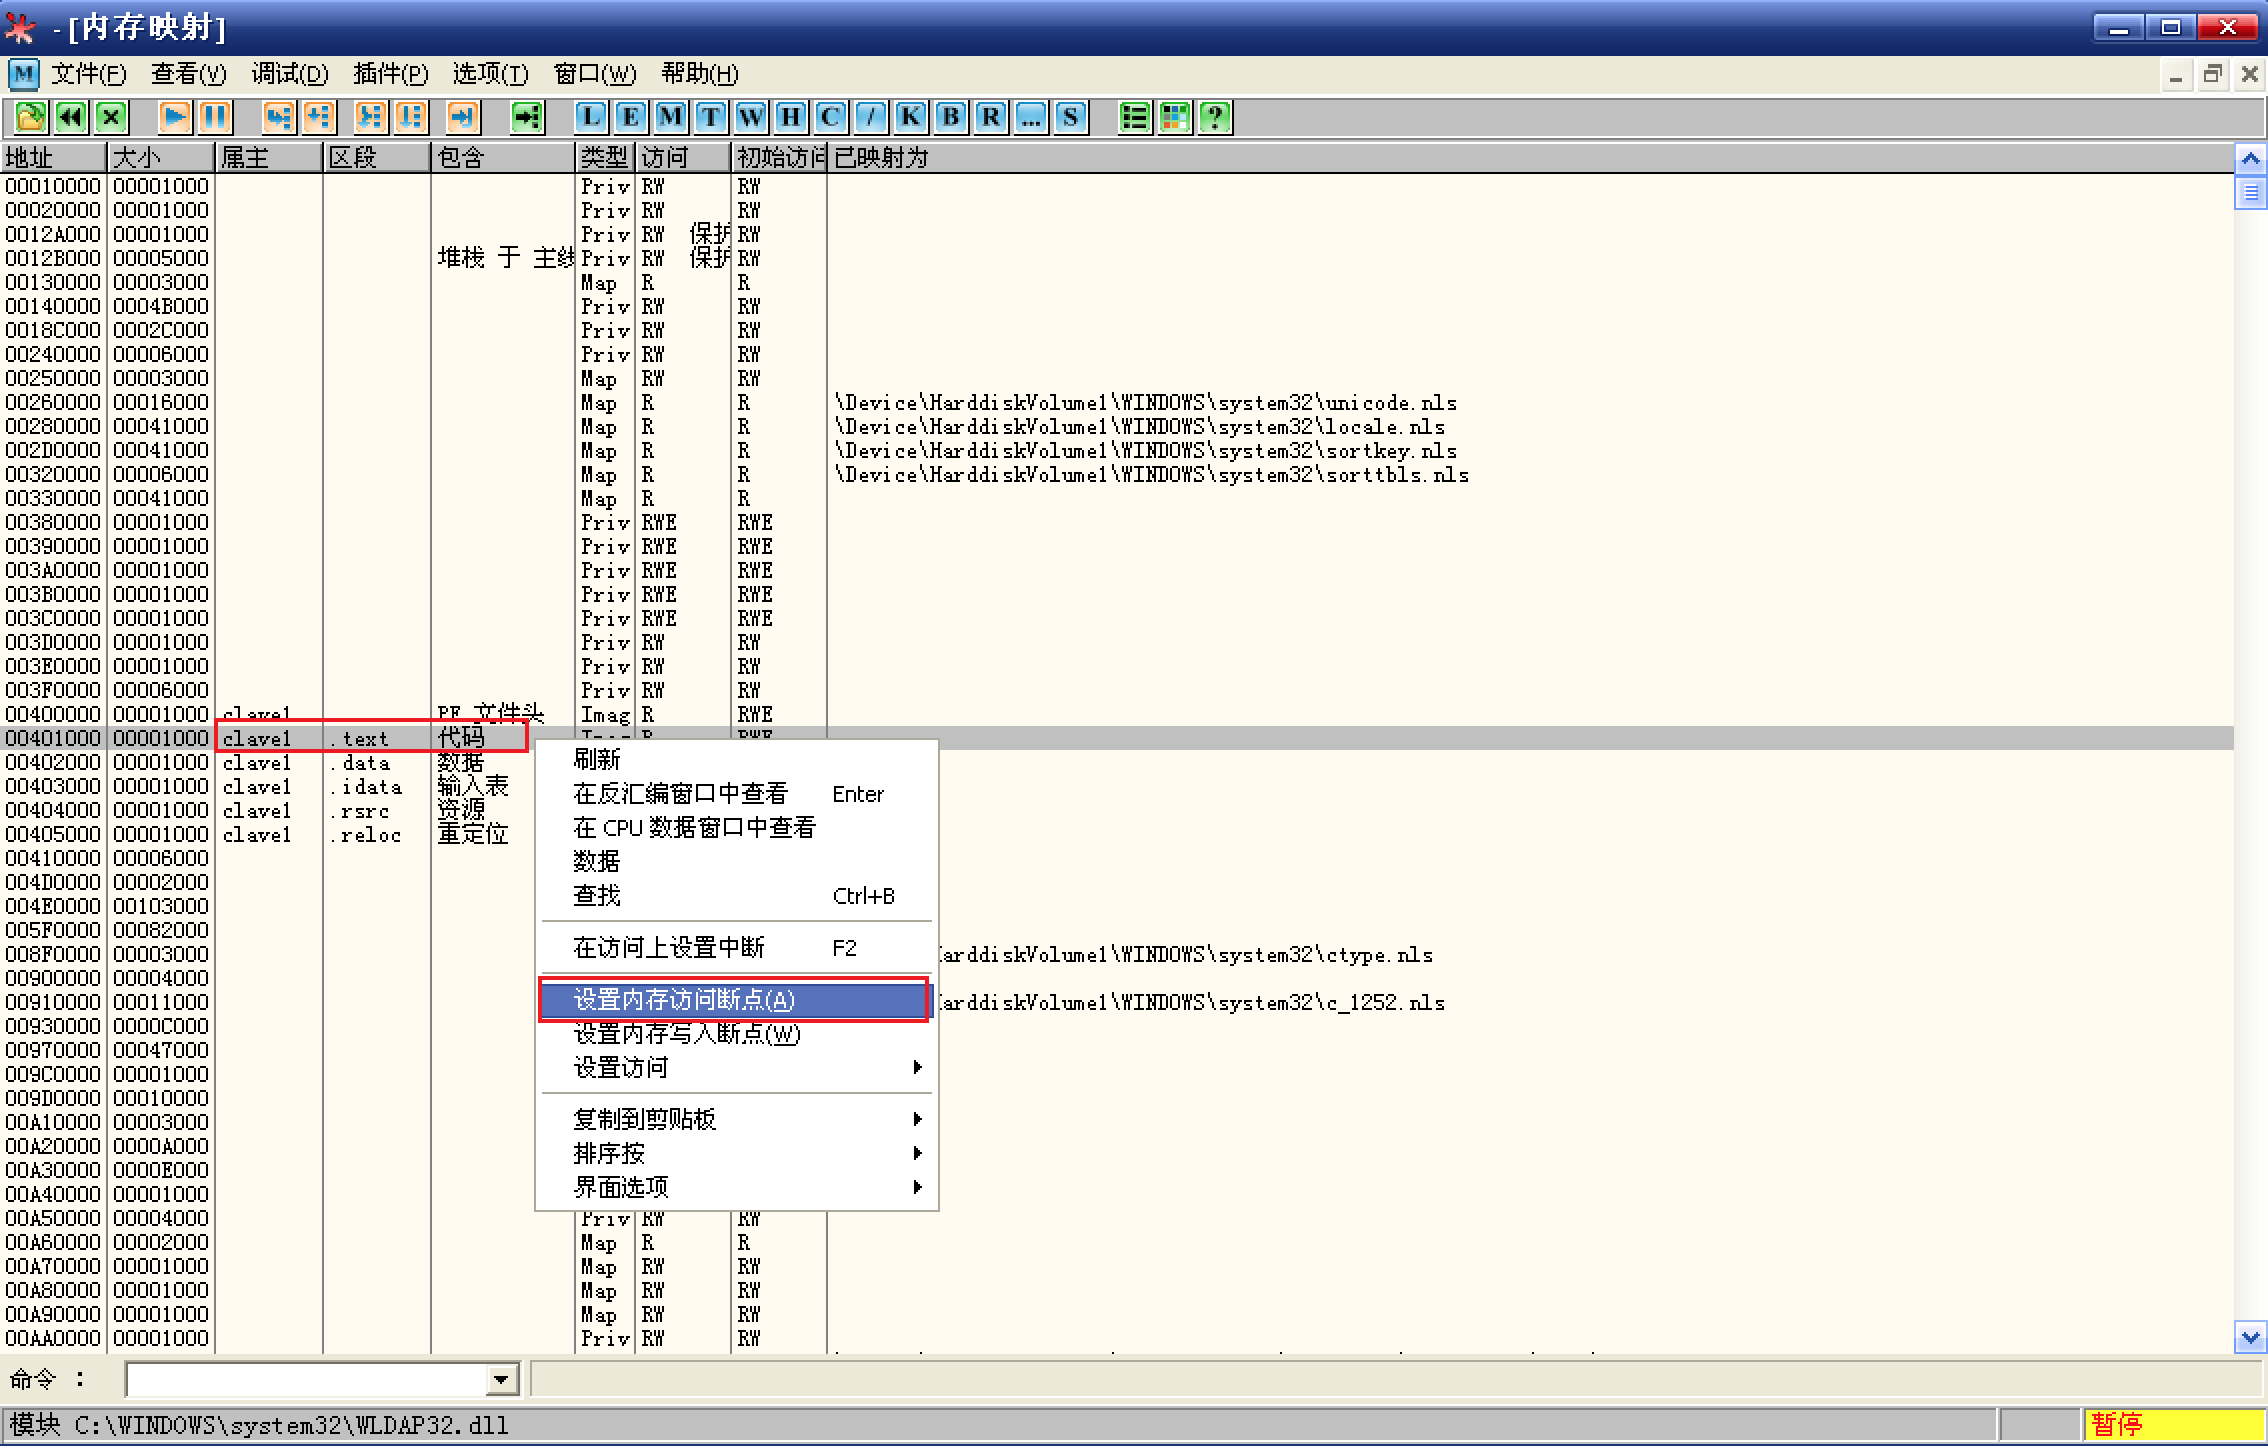Open CPU window via C icon
The width and height of the screenshot is (2268, 1446).
point(830,118)
